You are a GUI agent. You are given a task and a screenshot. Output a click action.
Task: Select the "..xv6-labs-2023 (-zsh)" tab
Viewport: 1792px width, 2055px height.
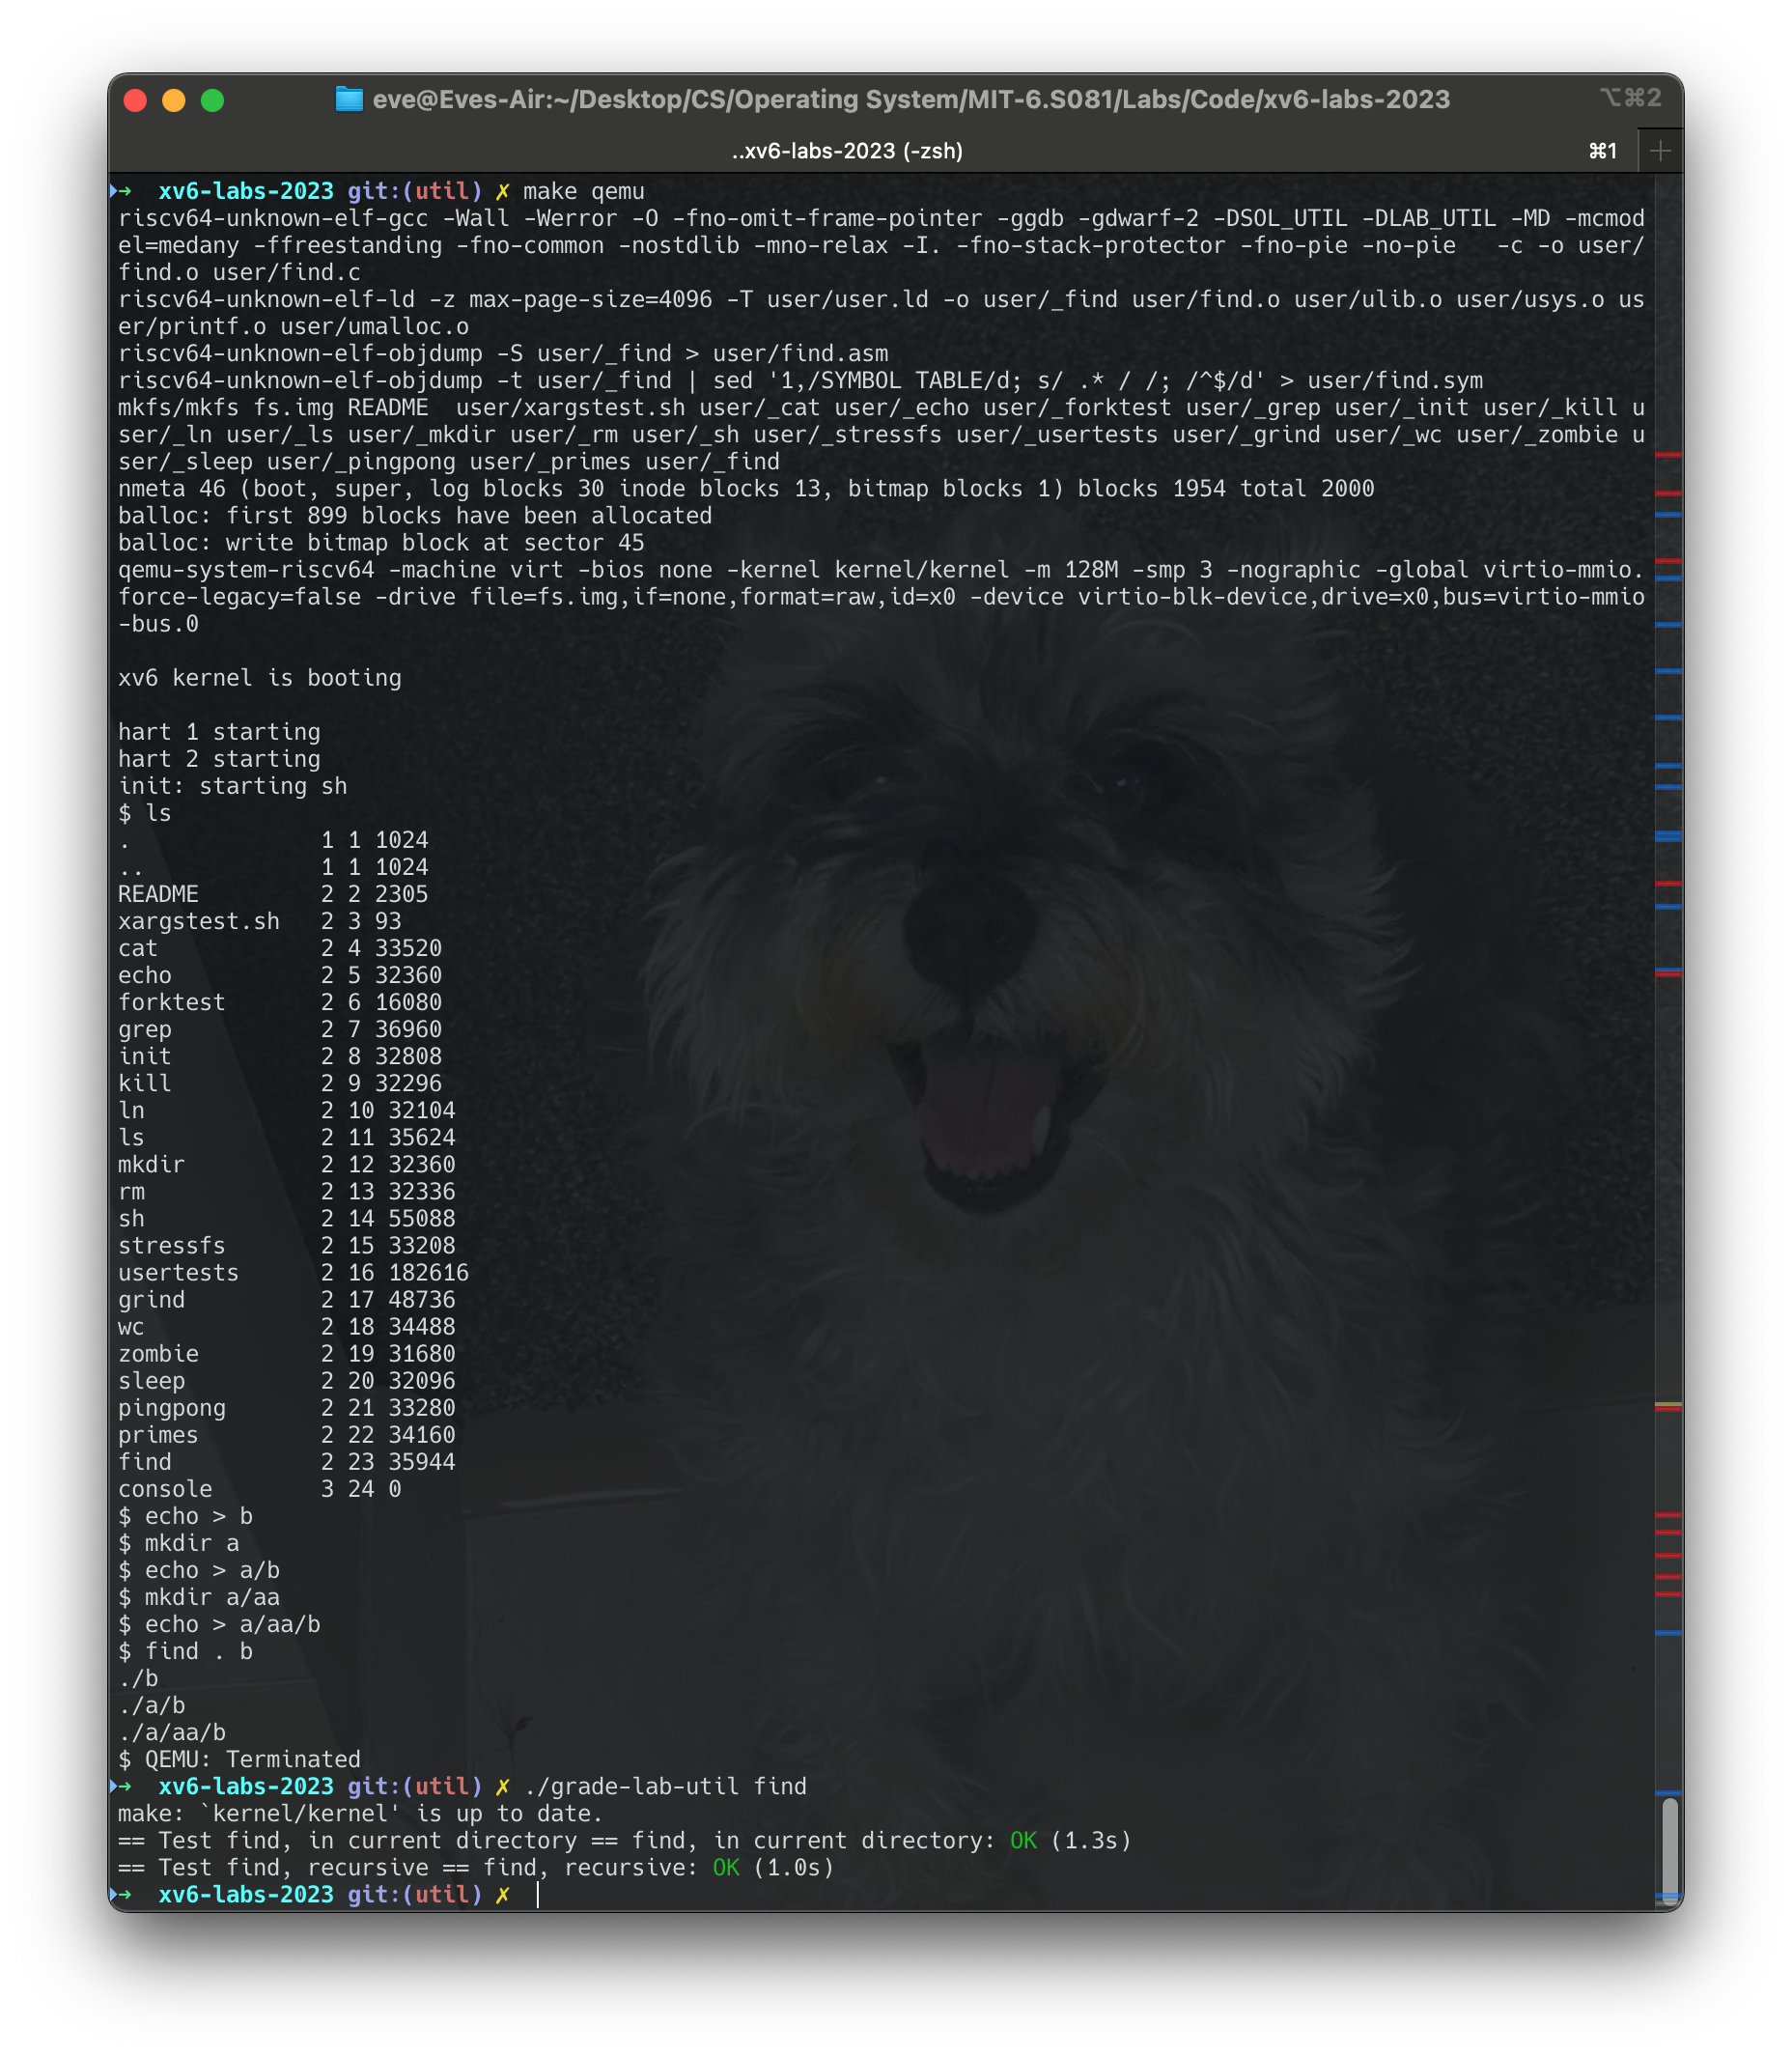coord(846,151)
